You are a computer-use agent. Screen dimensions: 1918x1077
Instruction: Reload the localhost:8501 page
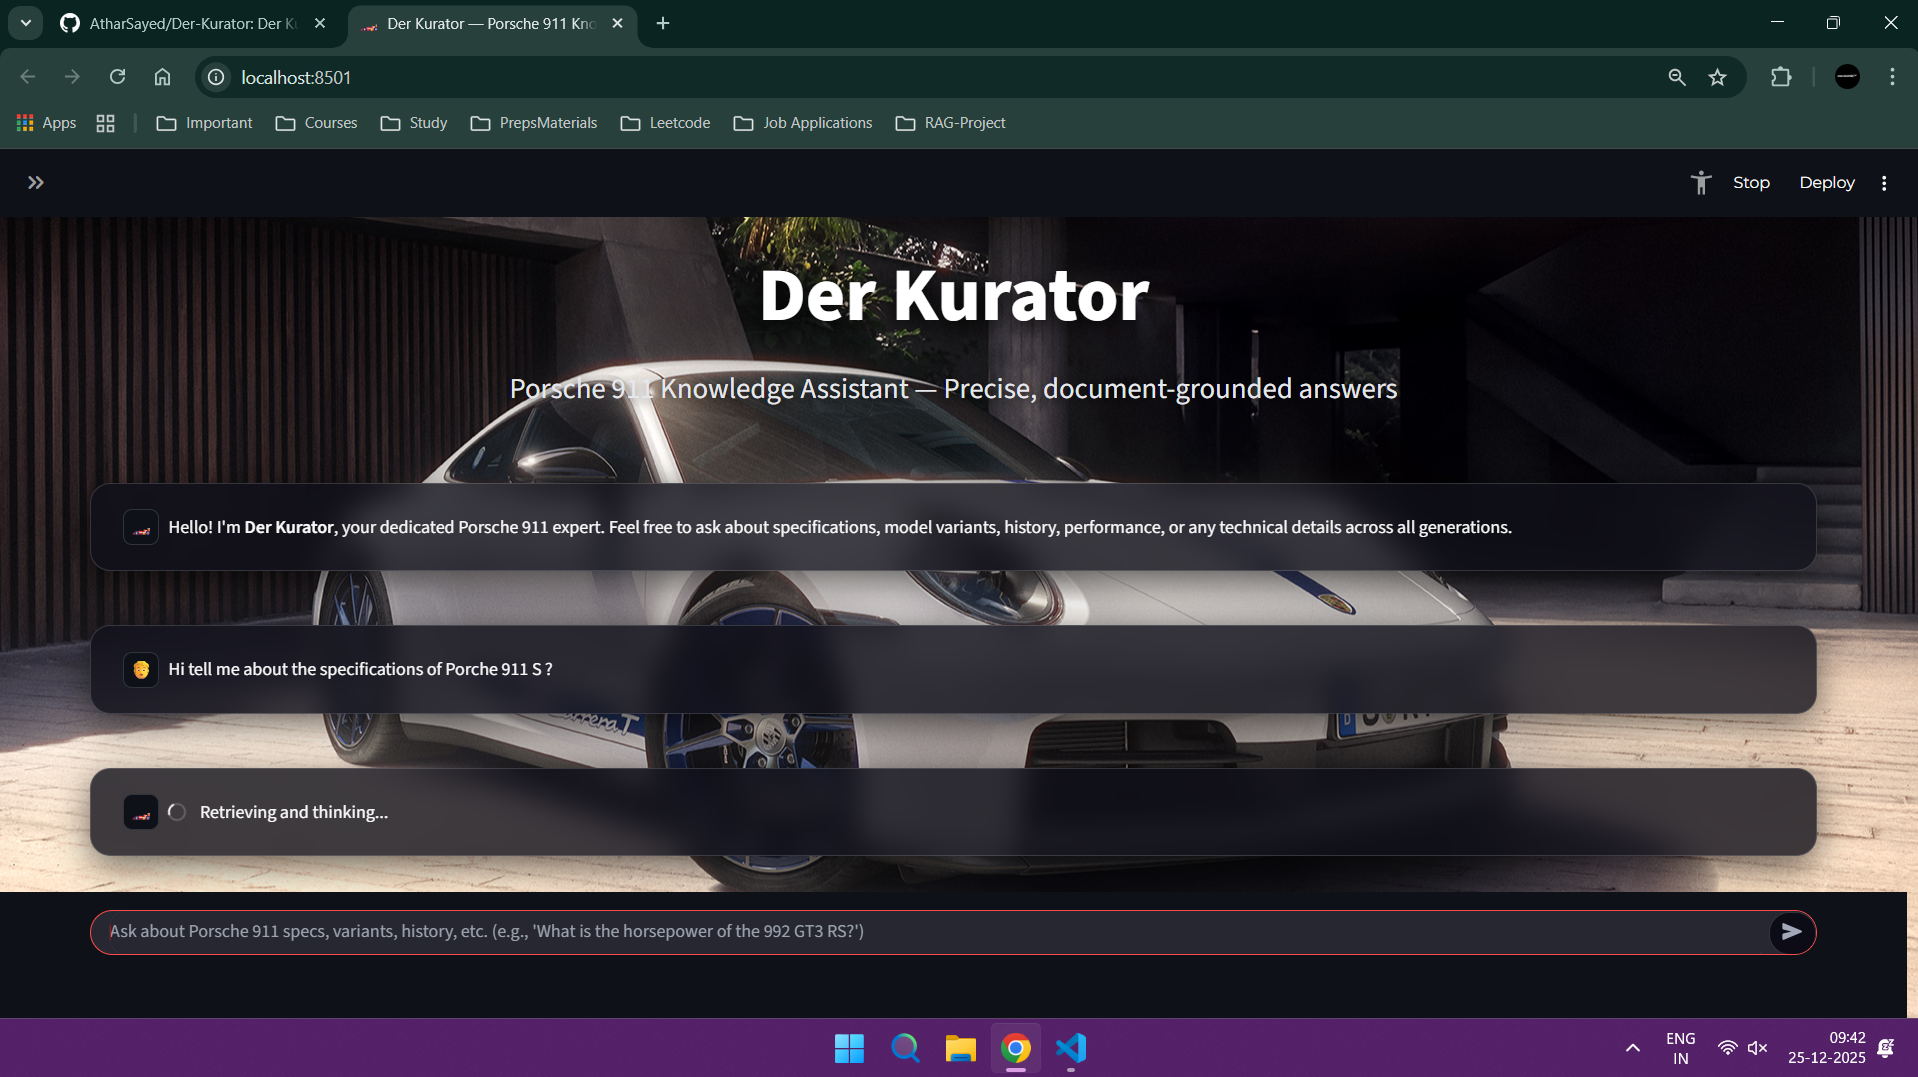117,77
